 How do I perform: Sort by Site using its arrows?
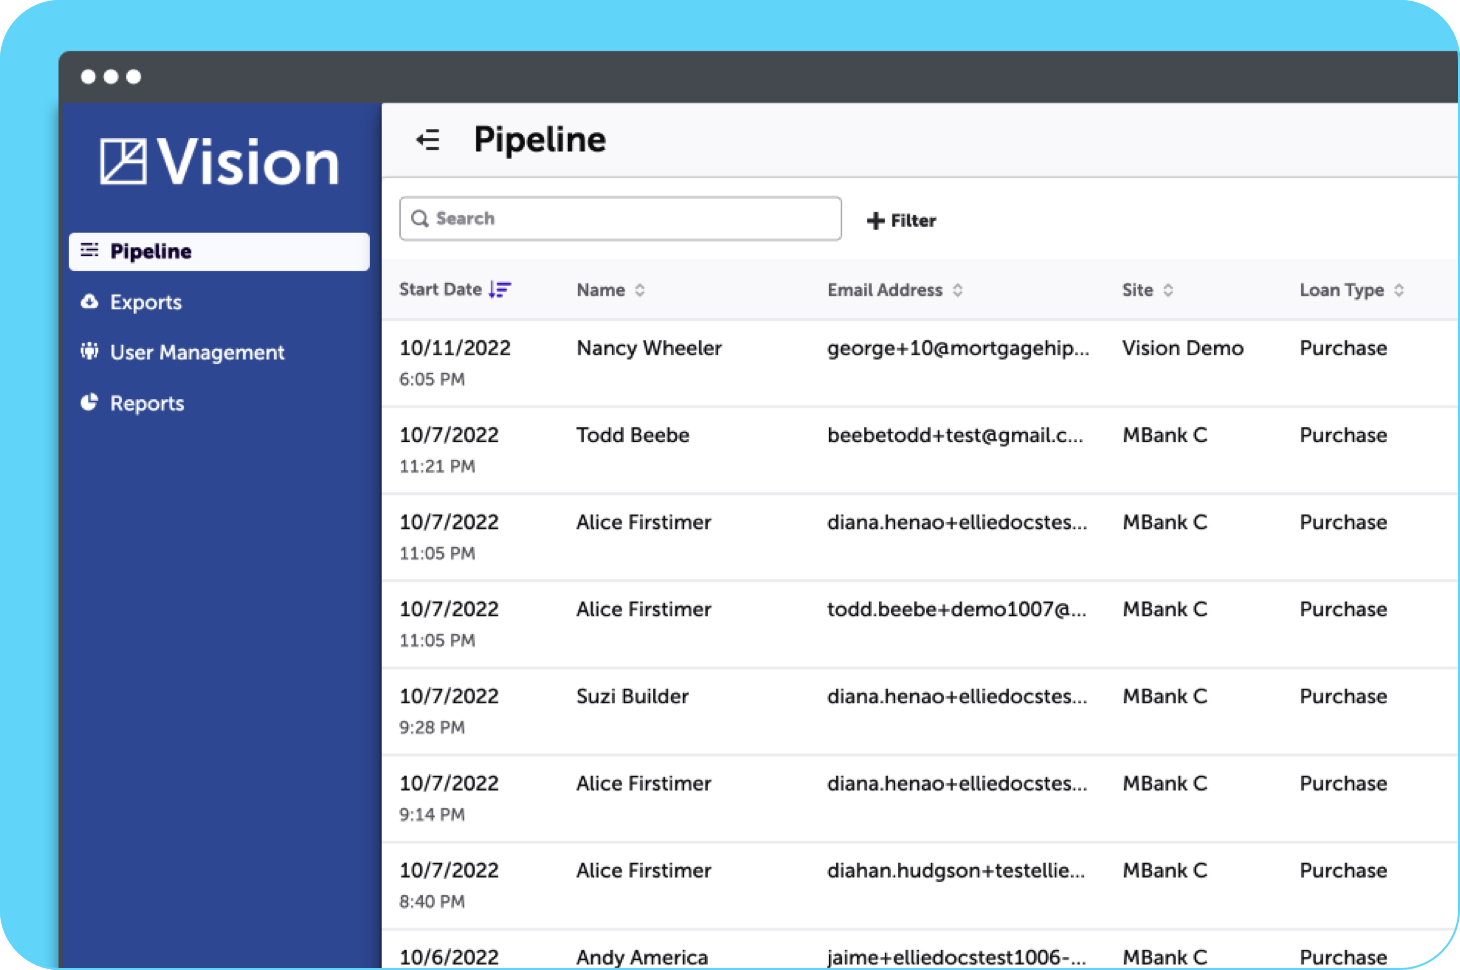pos(1168,290)
